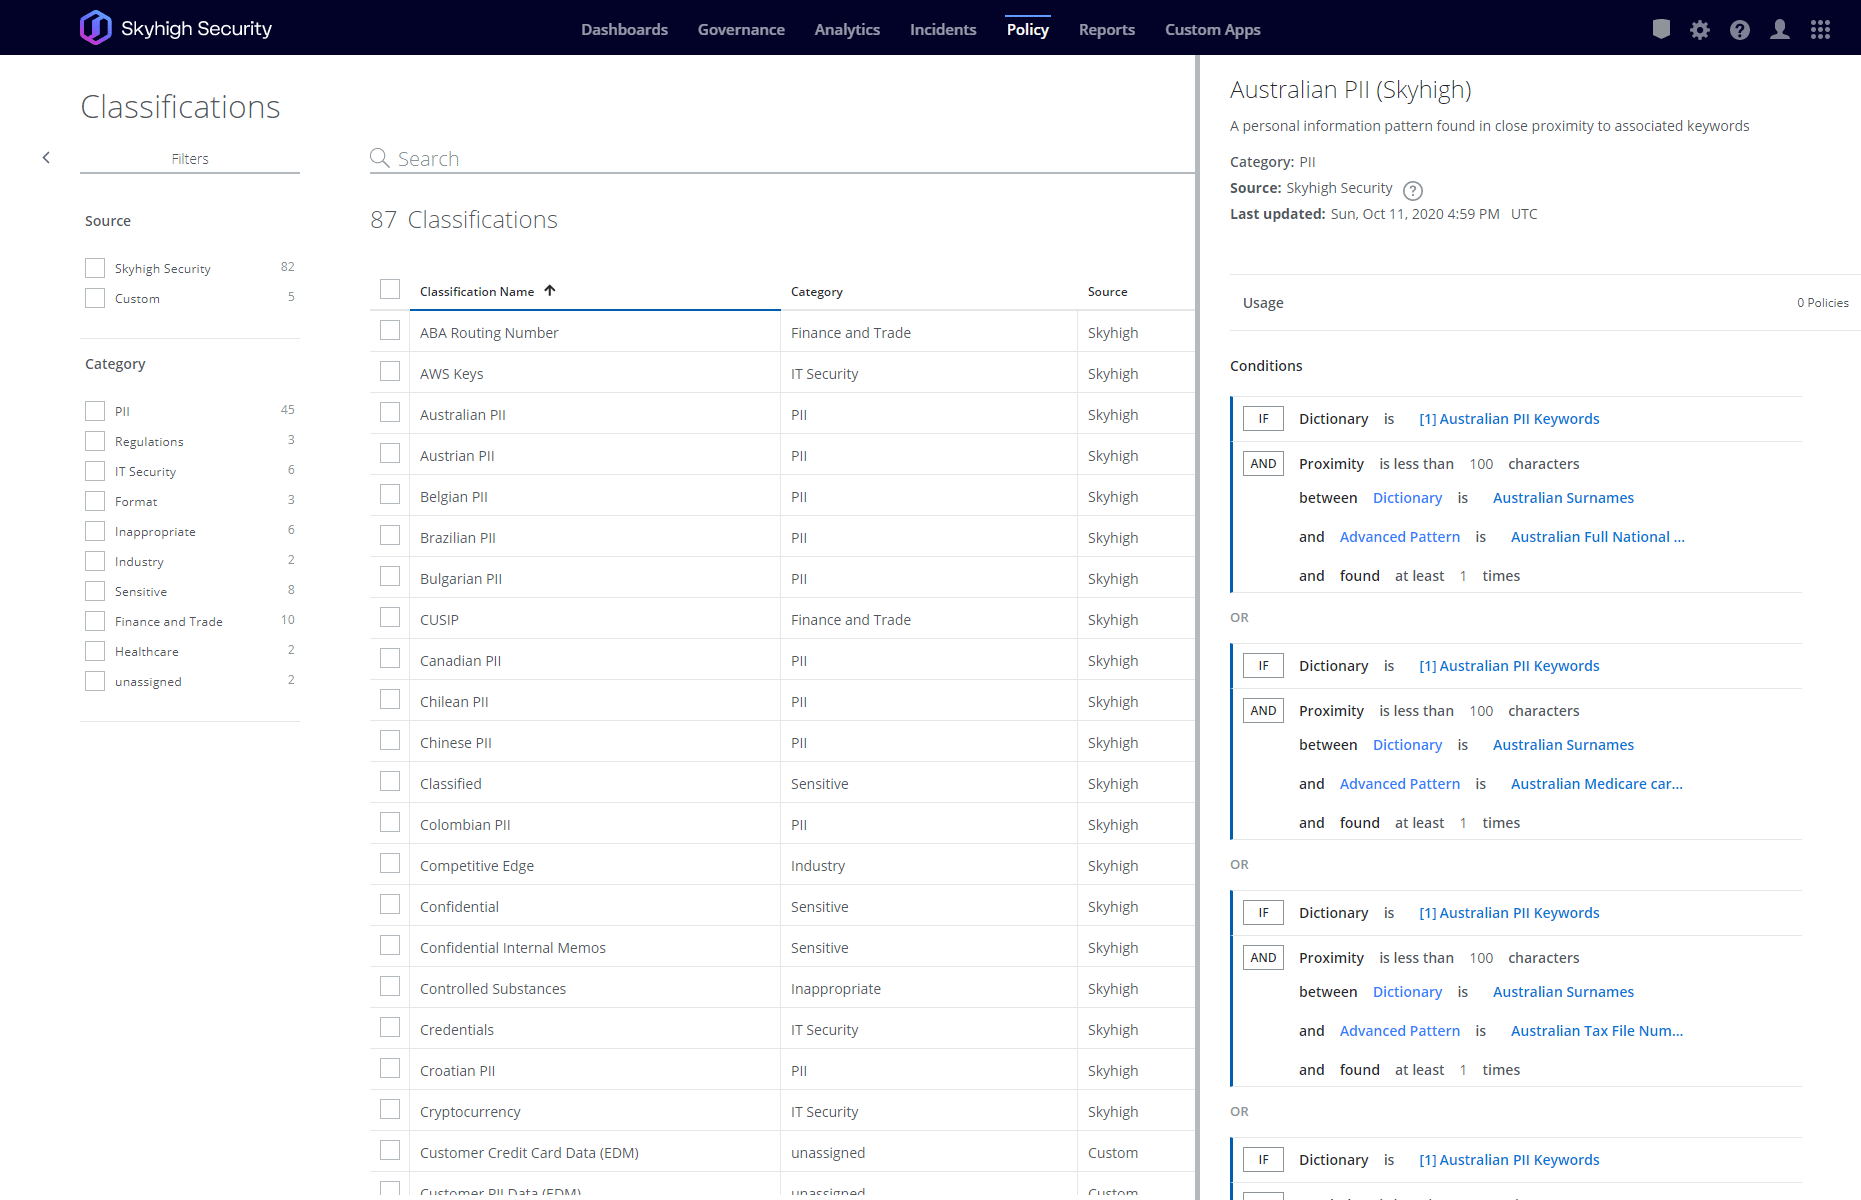
Task: Click the Skyhigh Security logo icon
Action: click(96, 28)
